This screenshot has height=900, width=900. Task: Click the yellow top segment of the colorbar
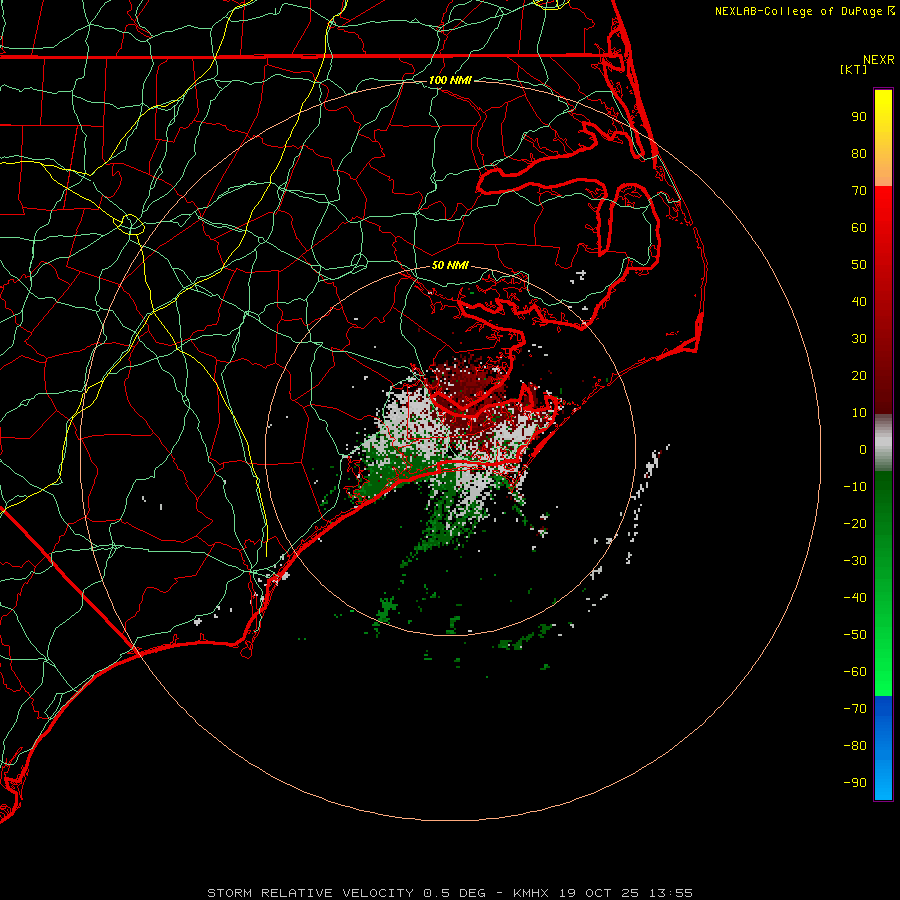click(883, 138)
